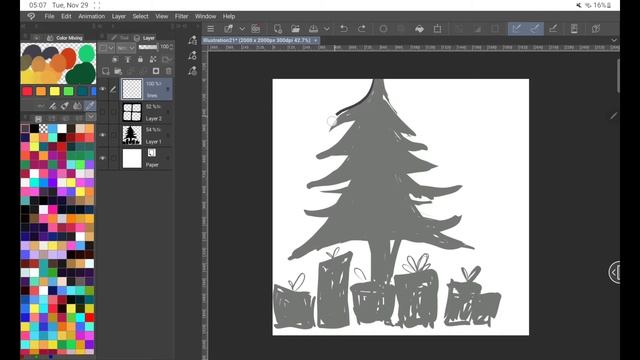
Task: Select the Layer 2 thumbnail
Action: pos(132,112)
